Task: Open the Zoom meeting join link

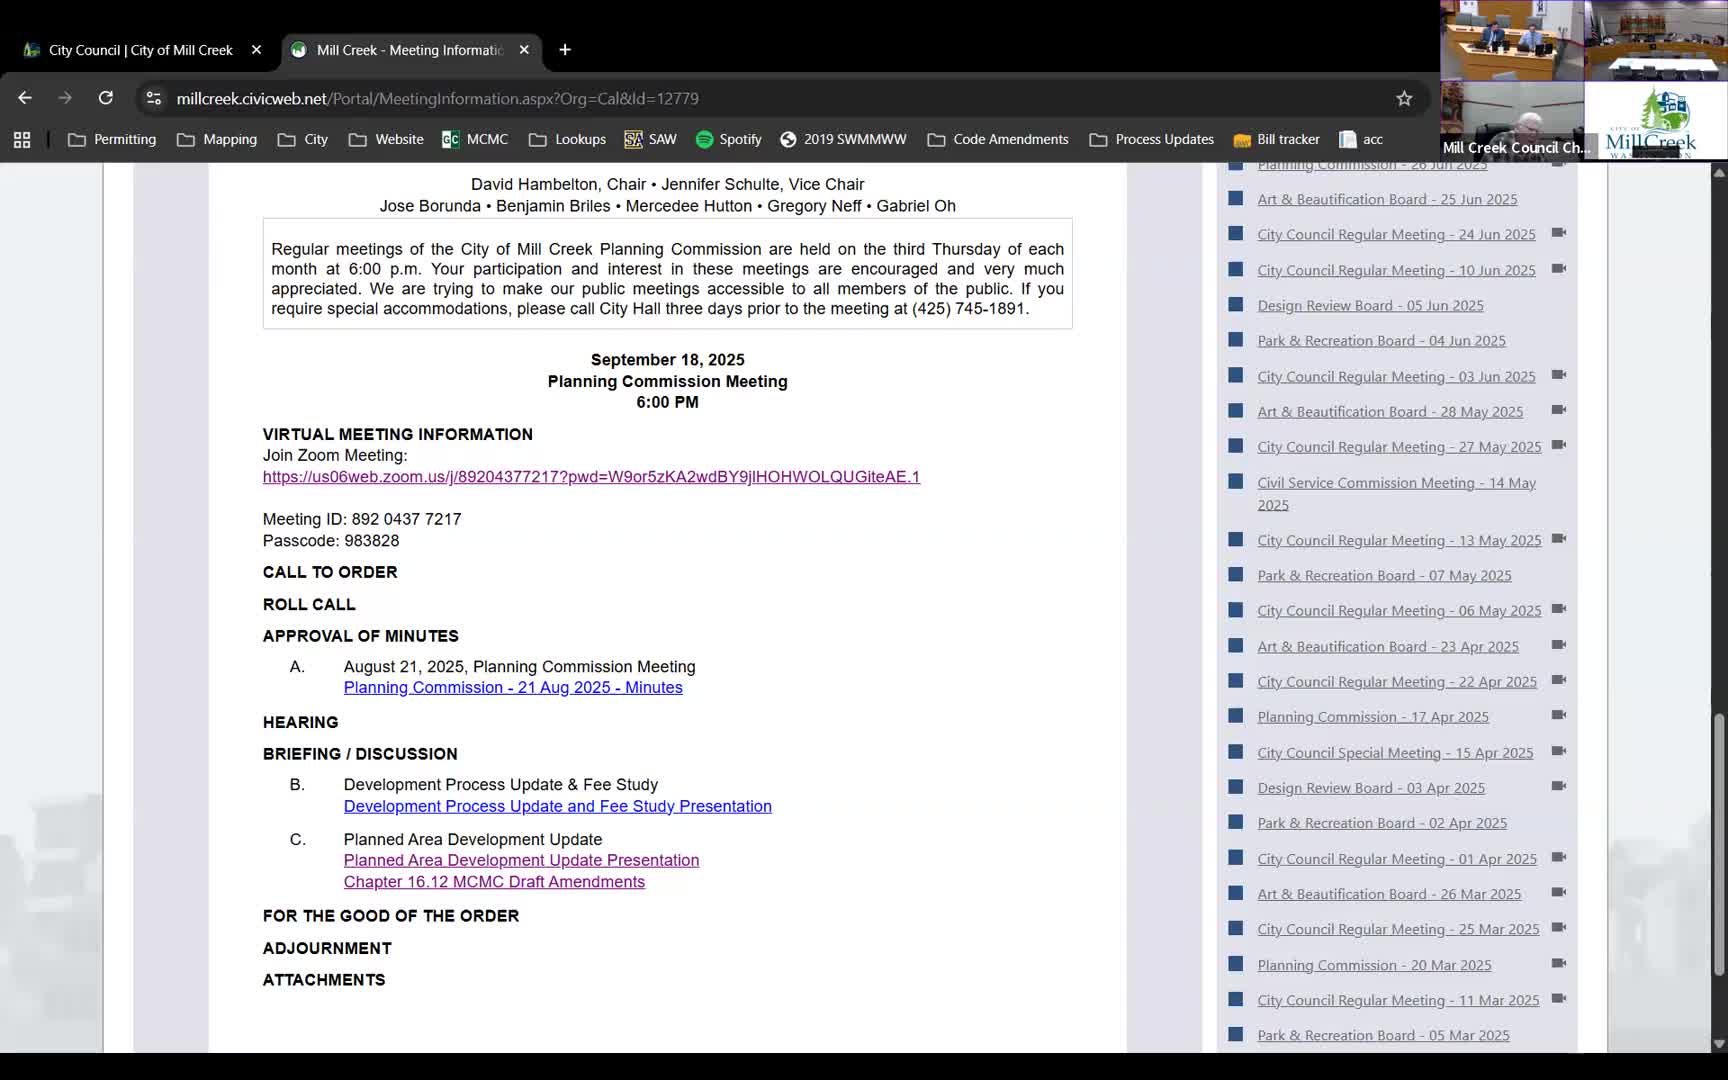Action: click(x=591, y=477)
